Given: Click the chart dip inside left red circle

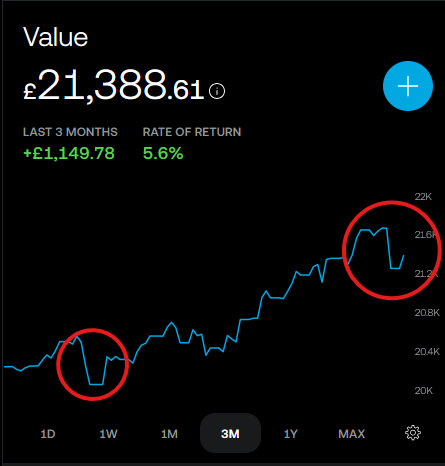Looking at the screenshot, I should [x=96, y=384].
